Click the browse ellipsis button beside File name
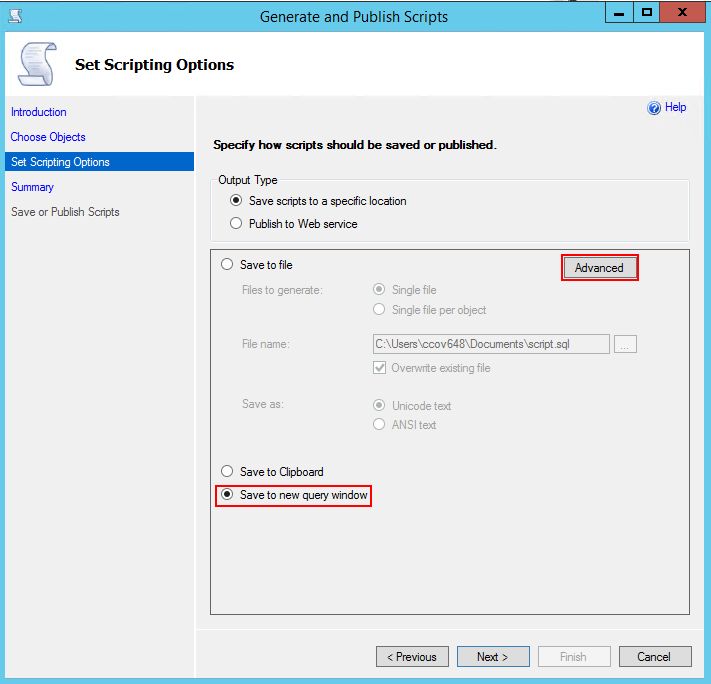Viewport: 711px width, 684px height. point(626,344)
